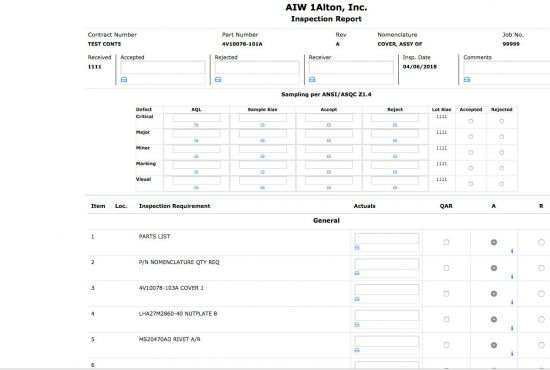Select Accepted radio for Marking defect
Image resolution: width=550 pixels, height=370 pixels.
(x=471, y=168)
